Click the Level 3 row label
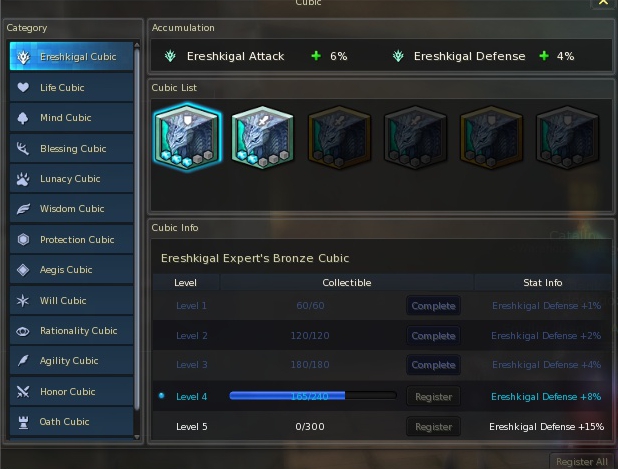This screenshot has width=618, height=469. [x=192, y=365]
